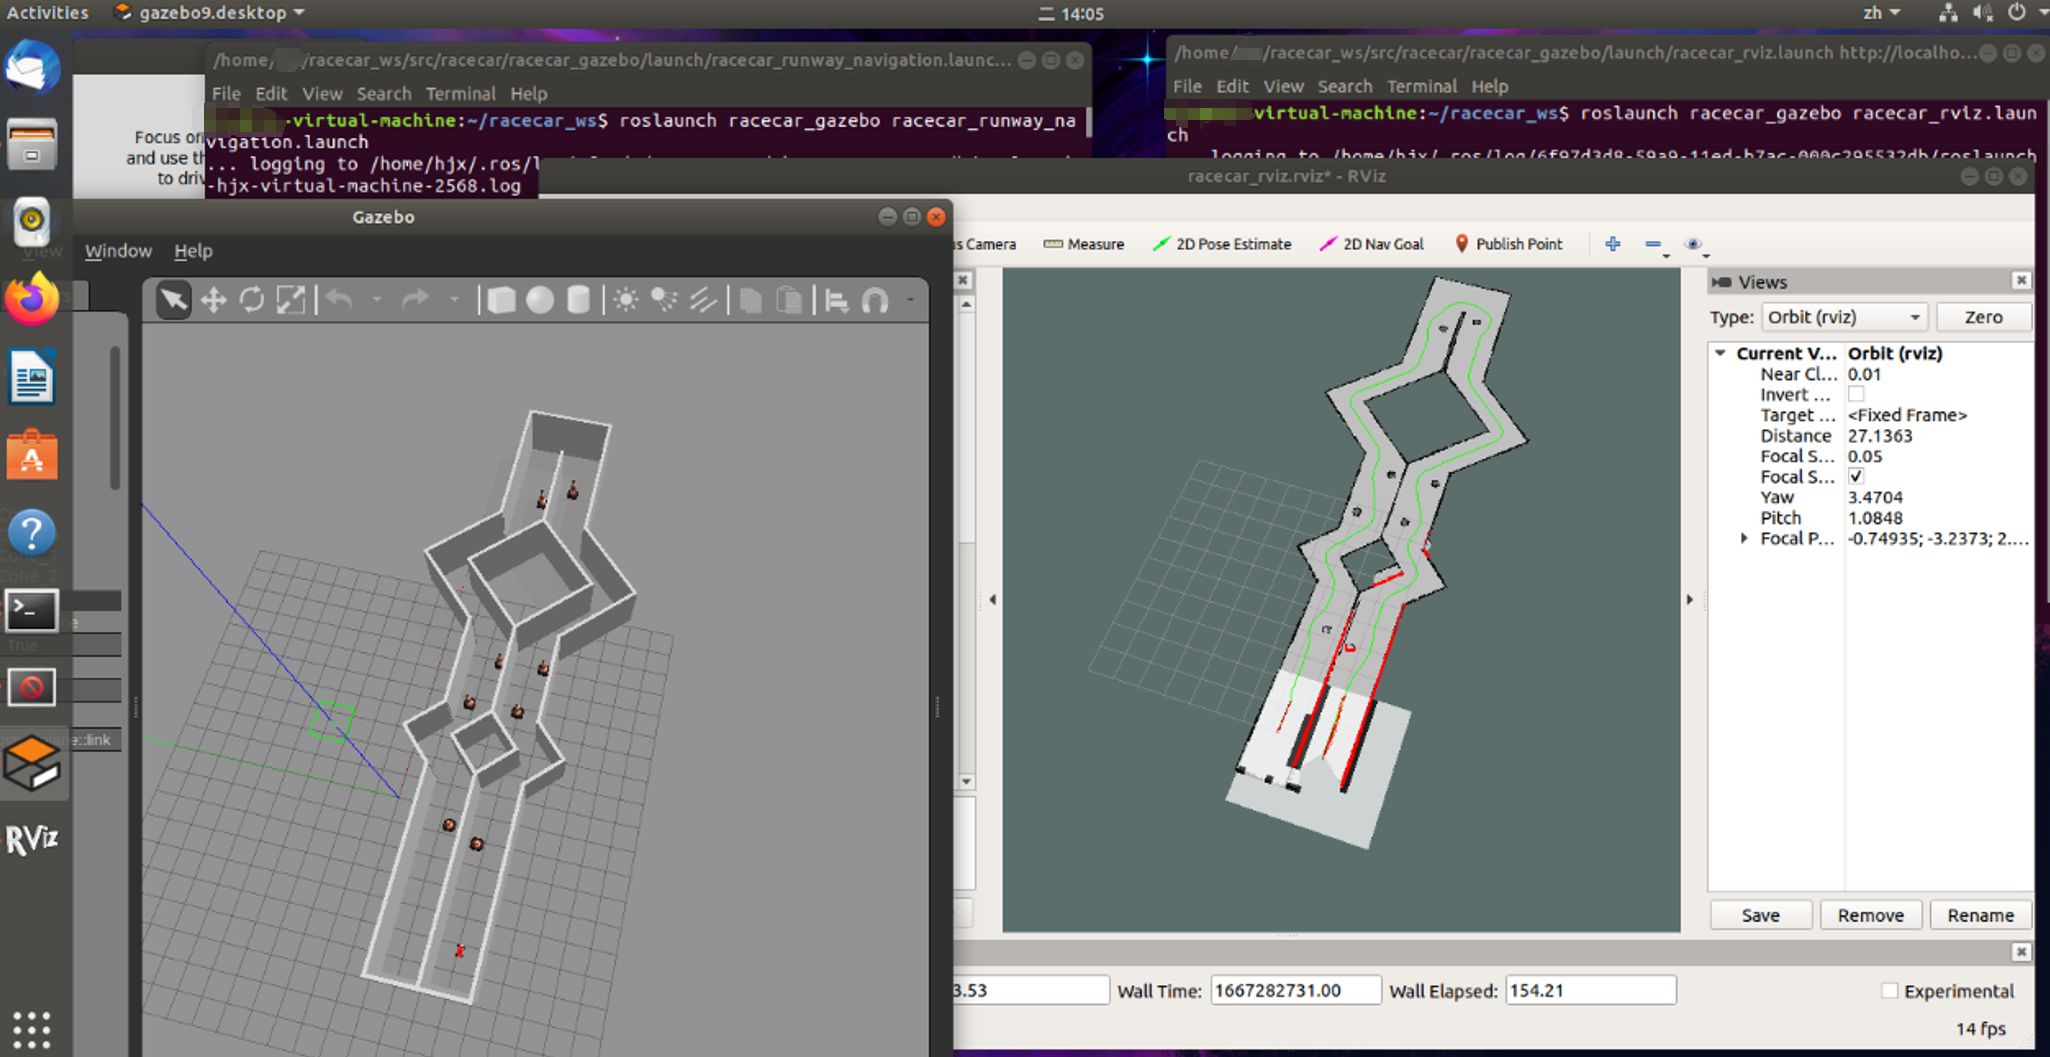Click the Copy icon in Gazebo toolbar
The image size is (2050, 1057).
[750, 300]
